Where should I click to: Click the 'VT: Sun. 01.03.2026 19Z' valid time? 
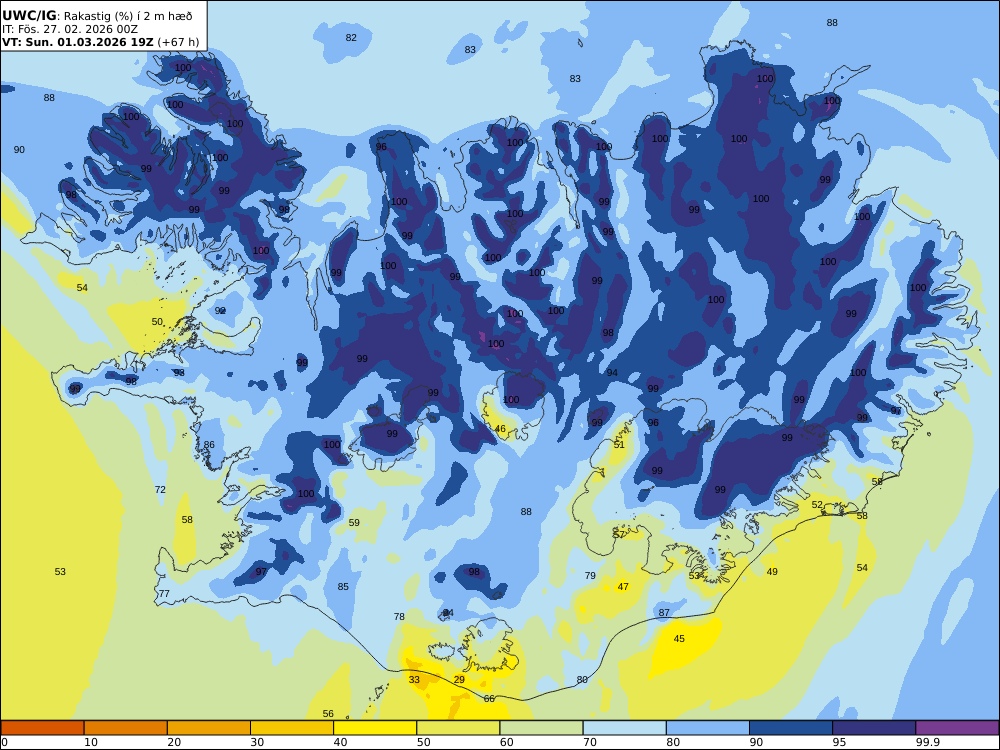click(x=77, y=42)
